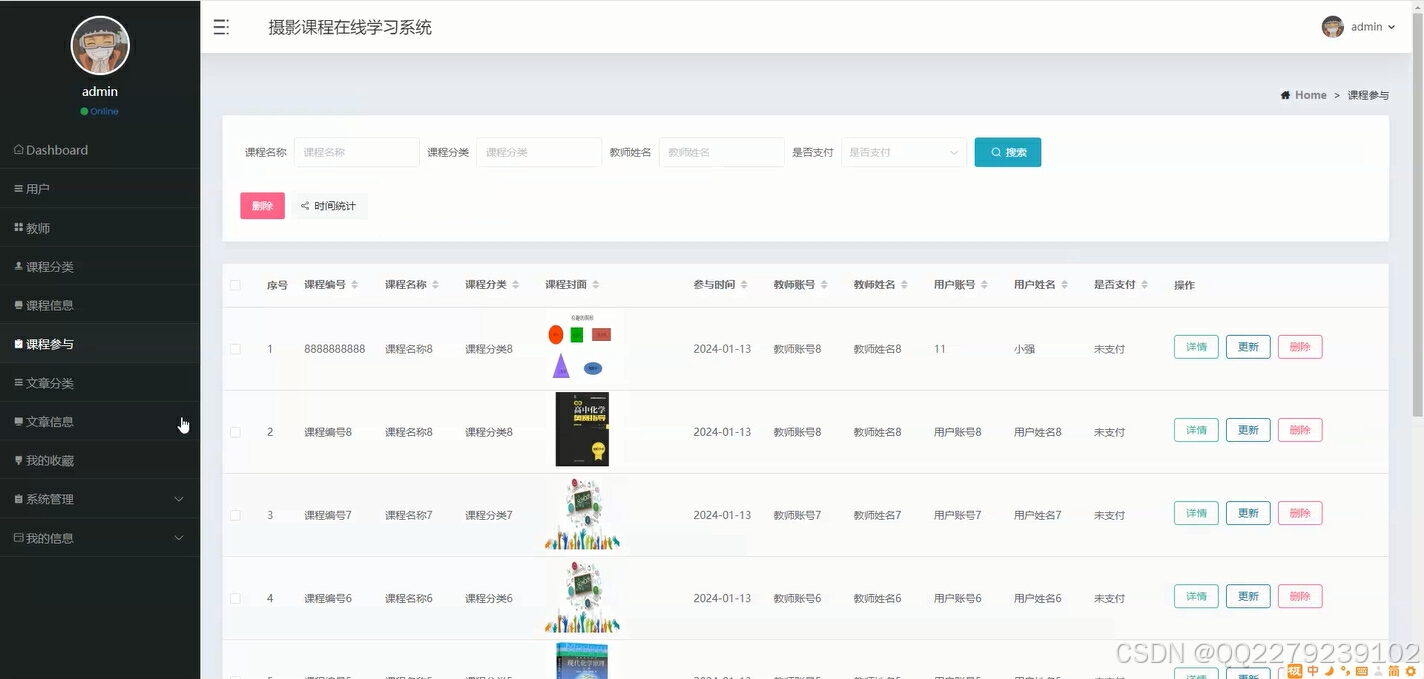
Task: Select the 教师 sidebar icon
Action: 17,227
